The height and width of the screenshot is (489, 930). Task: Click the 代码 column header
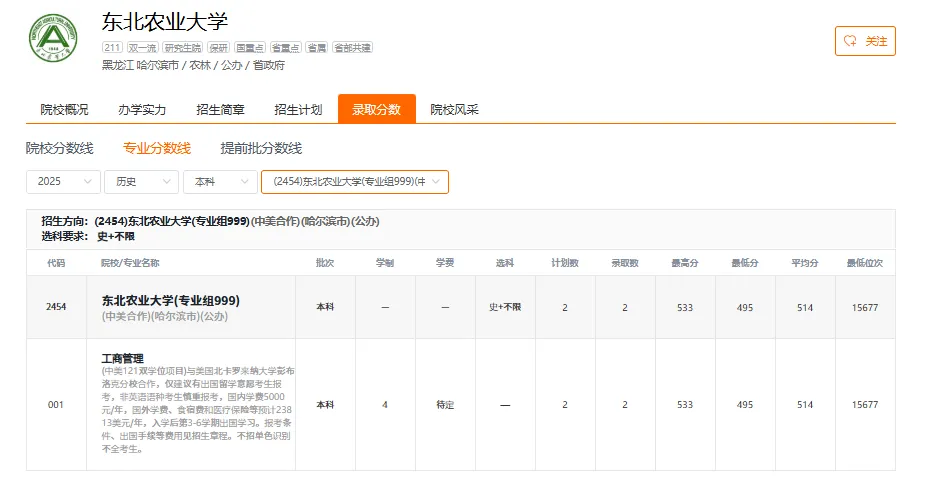[x=56, y=263]
